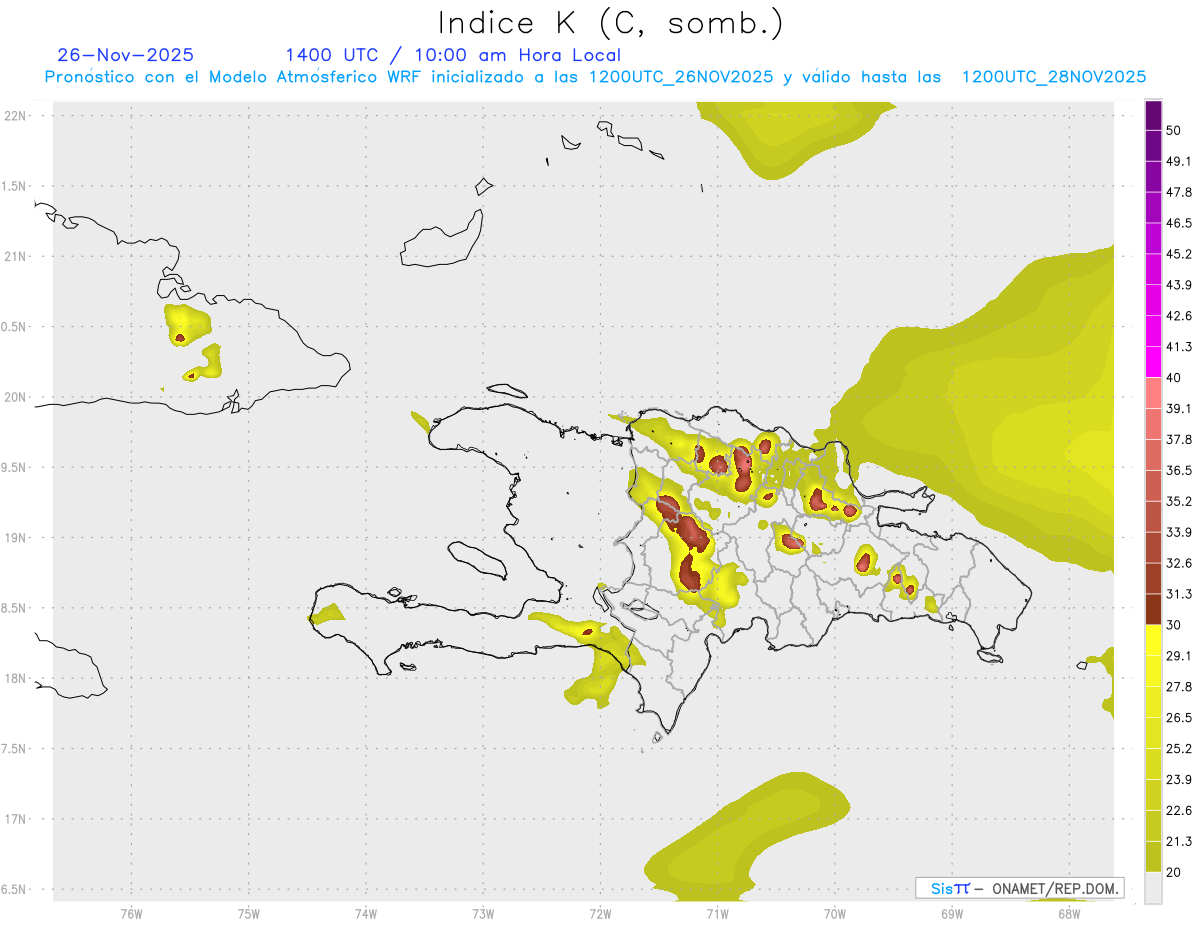Click the colorbar value "32.6"

coord(1179,563)
